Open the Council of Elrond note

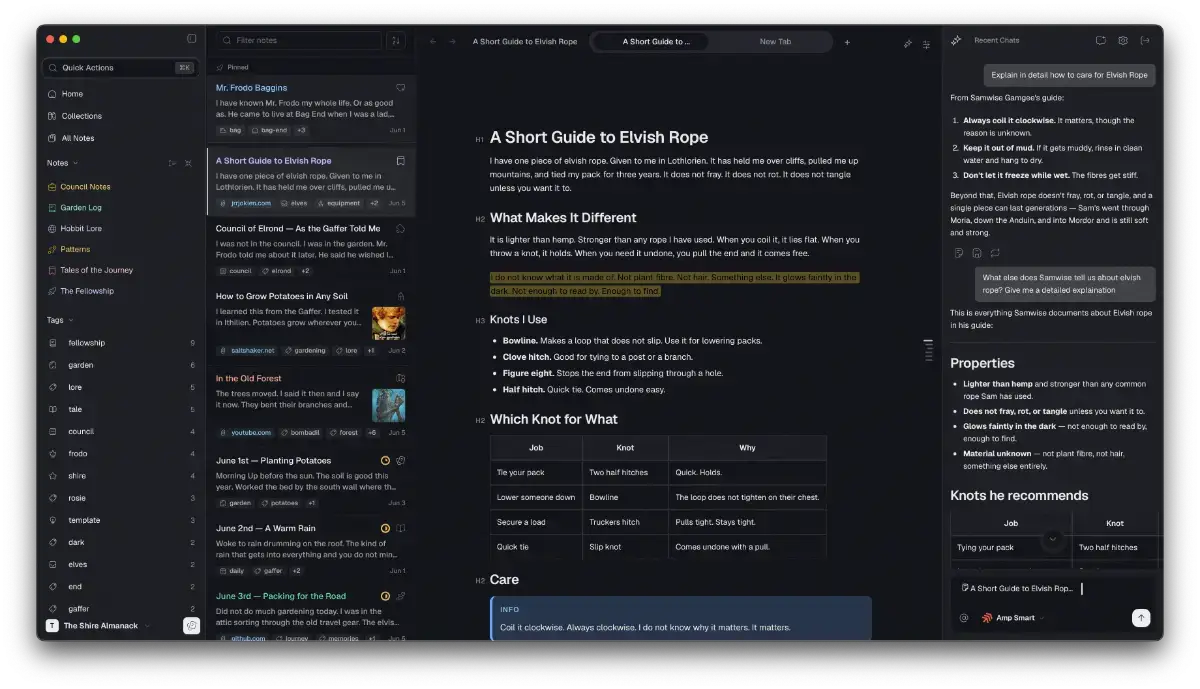(x=311, y=249)
